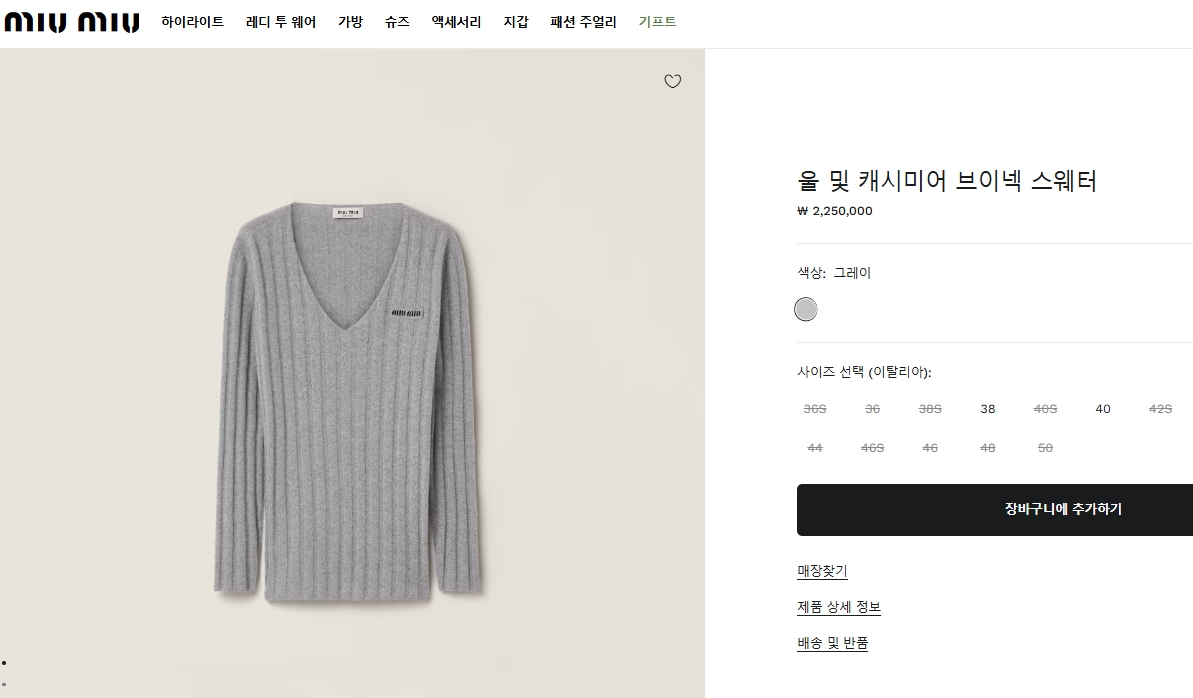Open the 하이라이트 menu
Viewport: 1193px width, 698px height.
tap(193, 22)
